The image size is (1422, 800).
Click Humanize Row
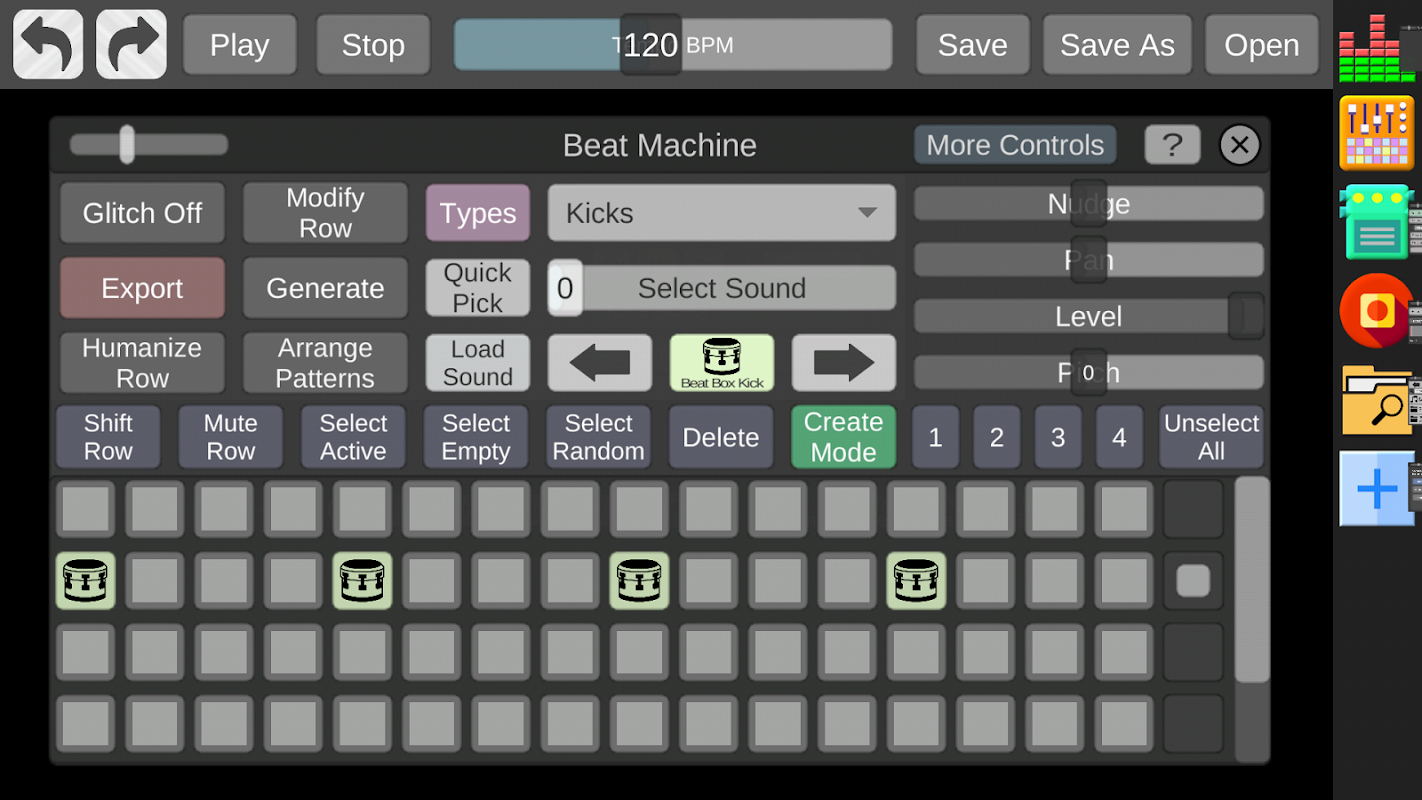142,363
